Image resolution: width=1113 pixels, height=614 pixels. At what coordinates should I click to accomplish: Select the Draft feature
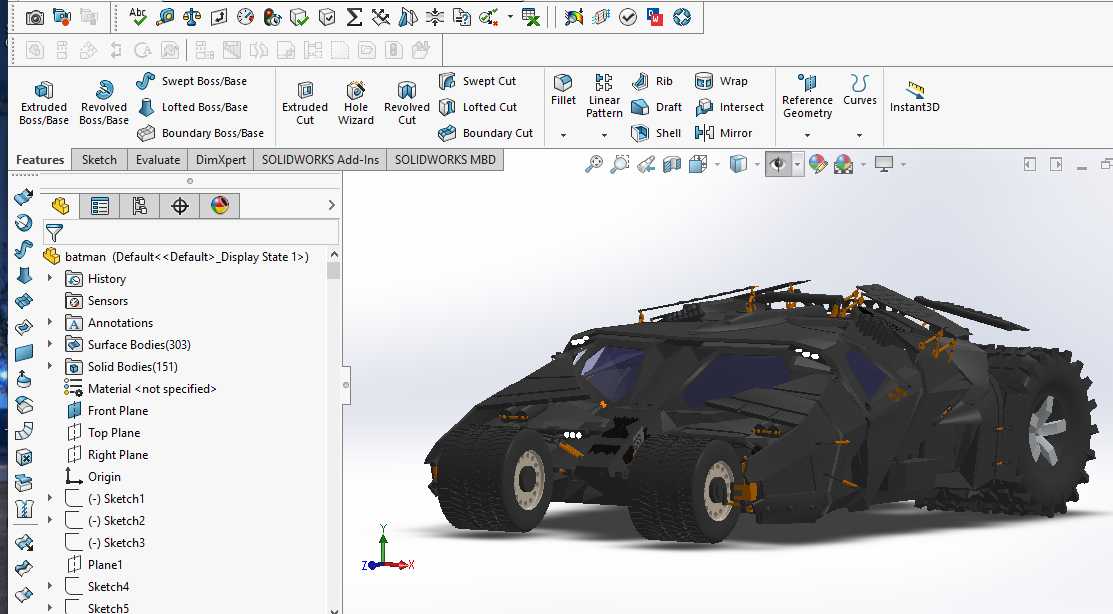click(657, 107)
